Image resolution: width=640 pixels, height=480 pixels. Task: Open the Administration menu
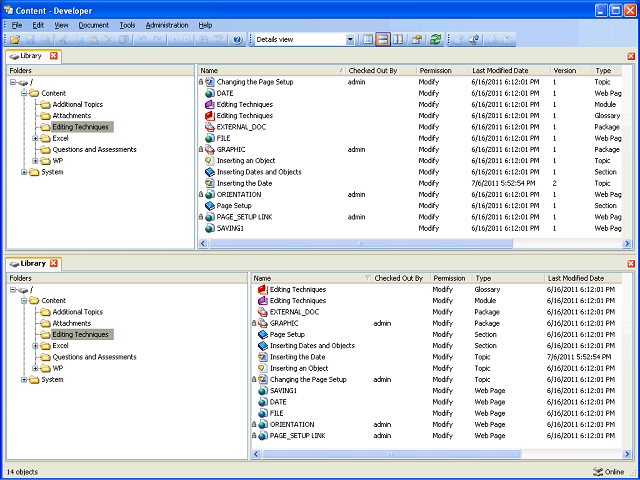[167, 25]
